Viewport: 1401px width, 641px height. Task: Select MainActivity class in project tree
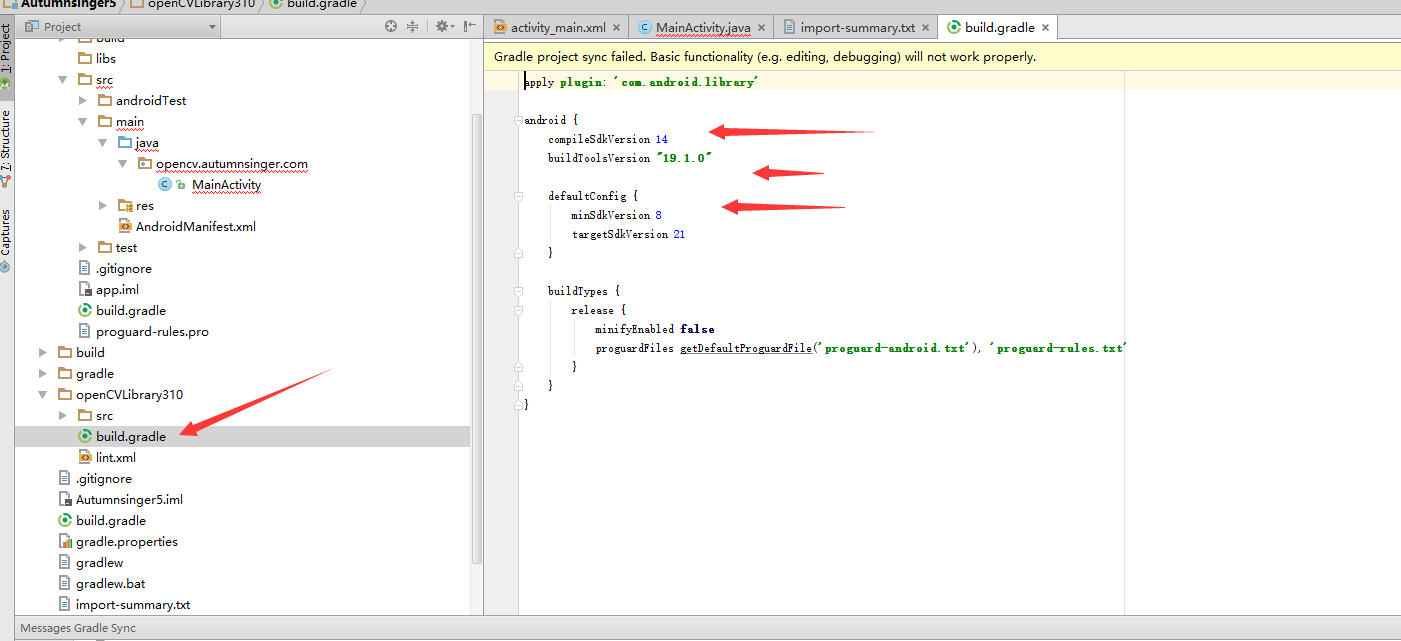pyautogui.click(x=226, y=185)
